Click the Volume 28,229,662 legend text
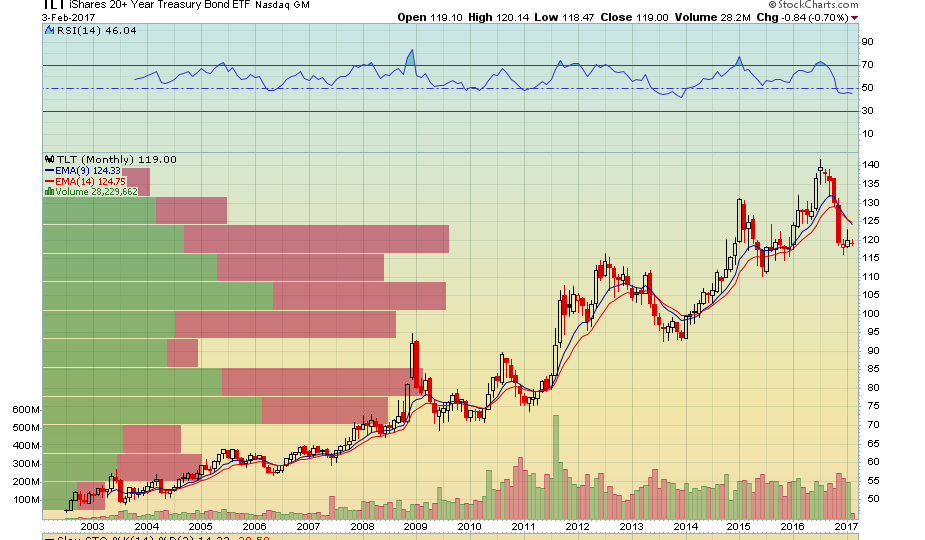Viewport: 925px width, 540px height. (x=96, y=192)
